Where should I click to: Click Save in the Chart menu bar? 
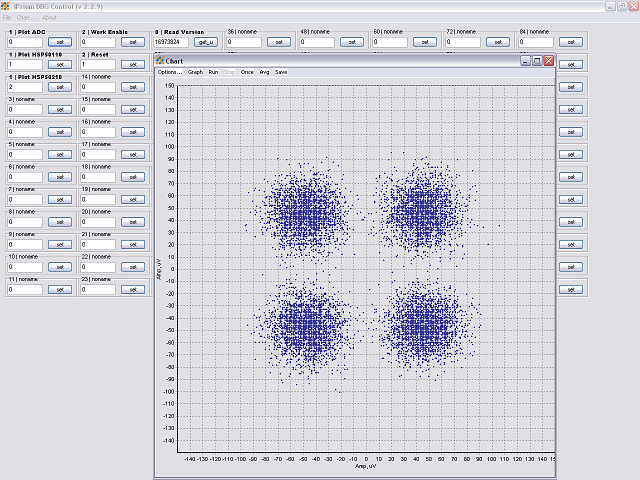[281, 72]
